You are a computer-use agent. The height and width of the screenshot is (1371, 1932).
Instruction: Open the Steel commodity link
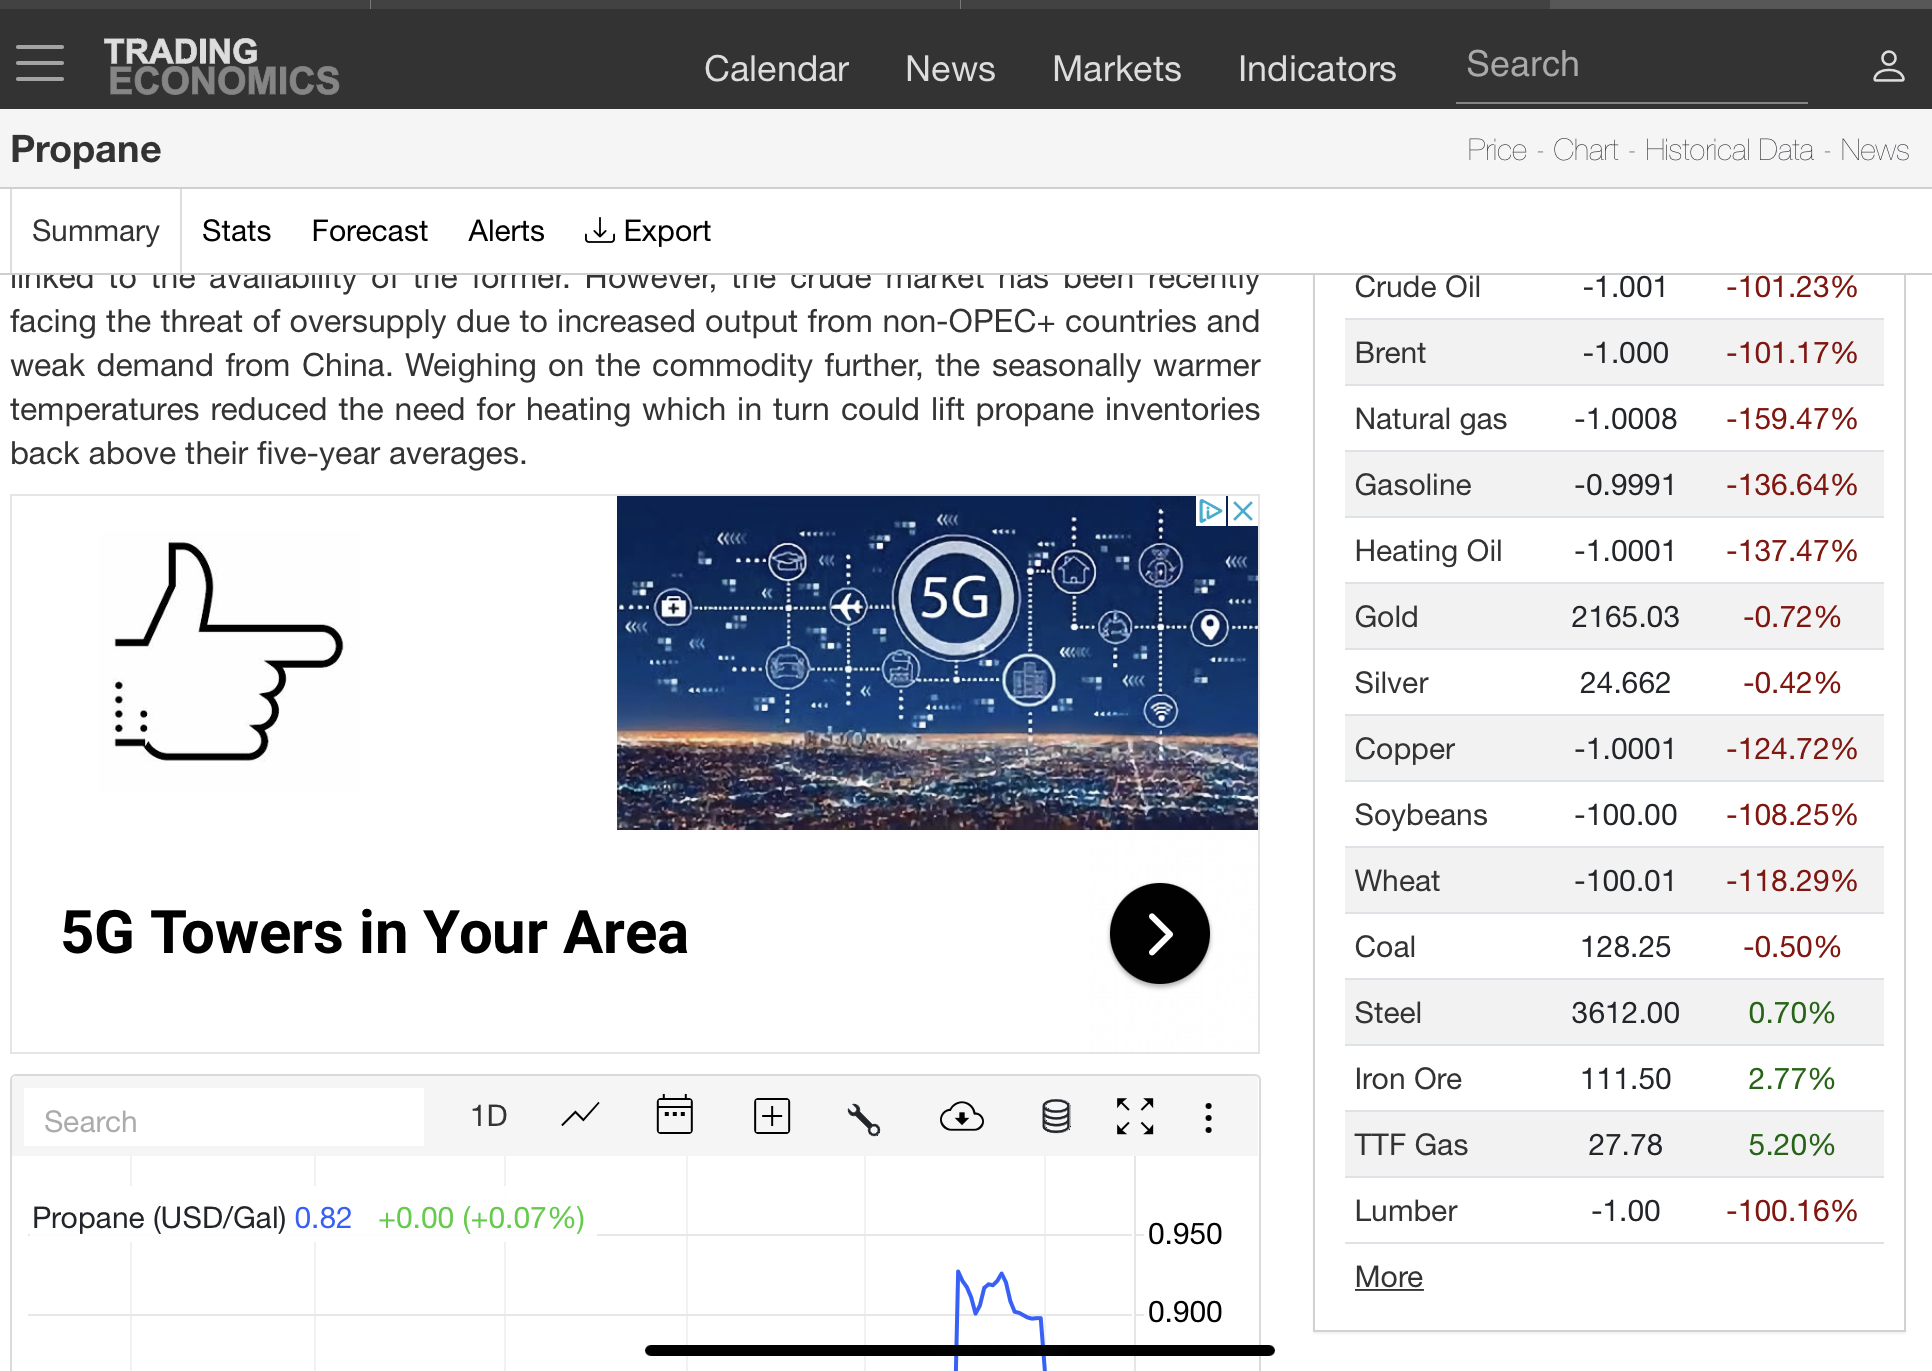click(x=1387, y=1013)
